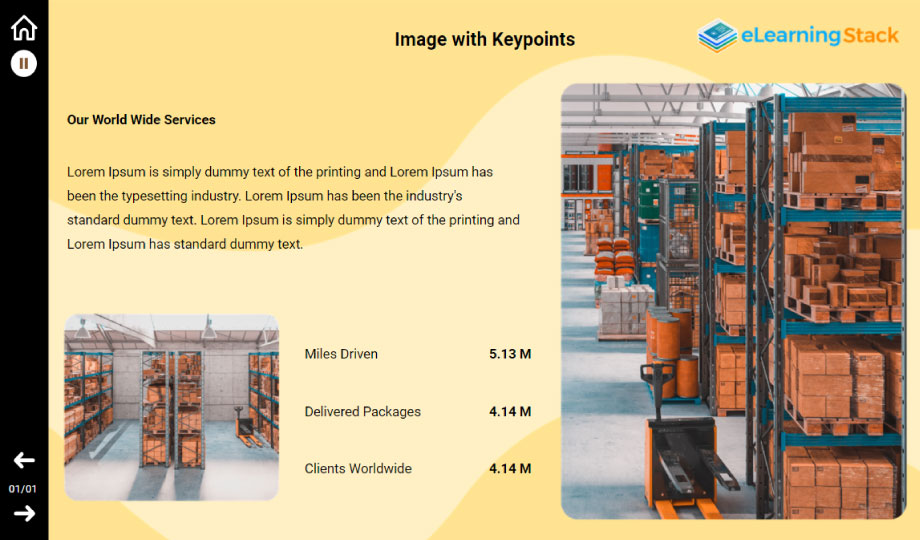Click the pallet jack in the small thumbnail
Screen dimensions: 920x540
pos(243,426)
